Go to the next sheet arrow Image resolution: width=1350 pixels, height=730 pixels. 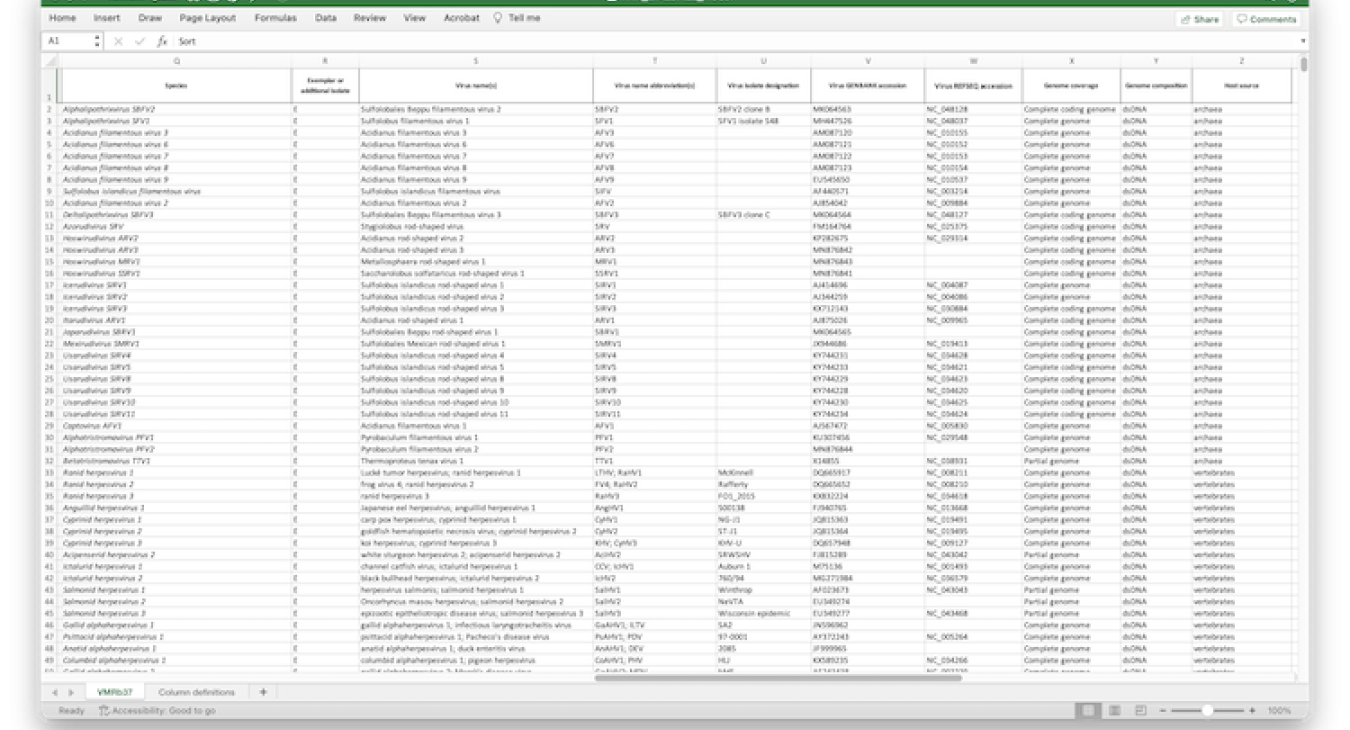click(71, 692)
